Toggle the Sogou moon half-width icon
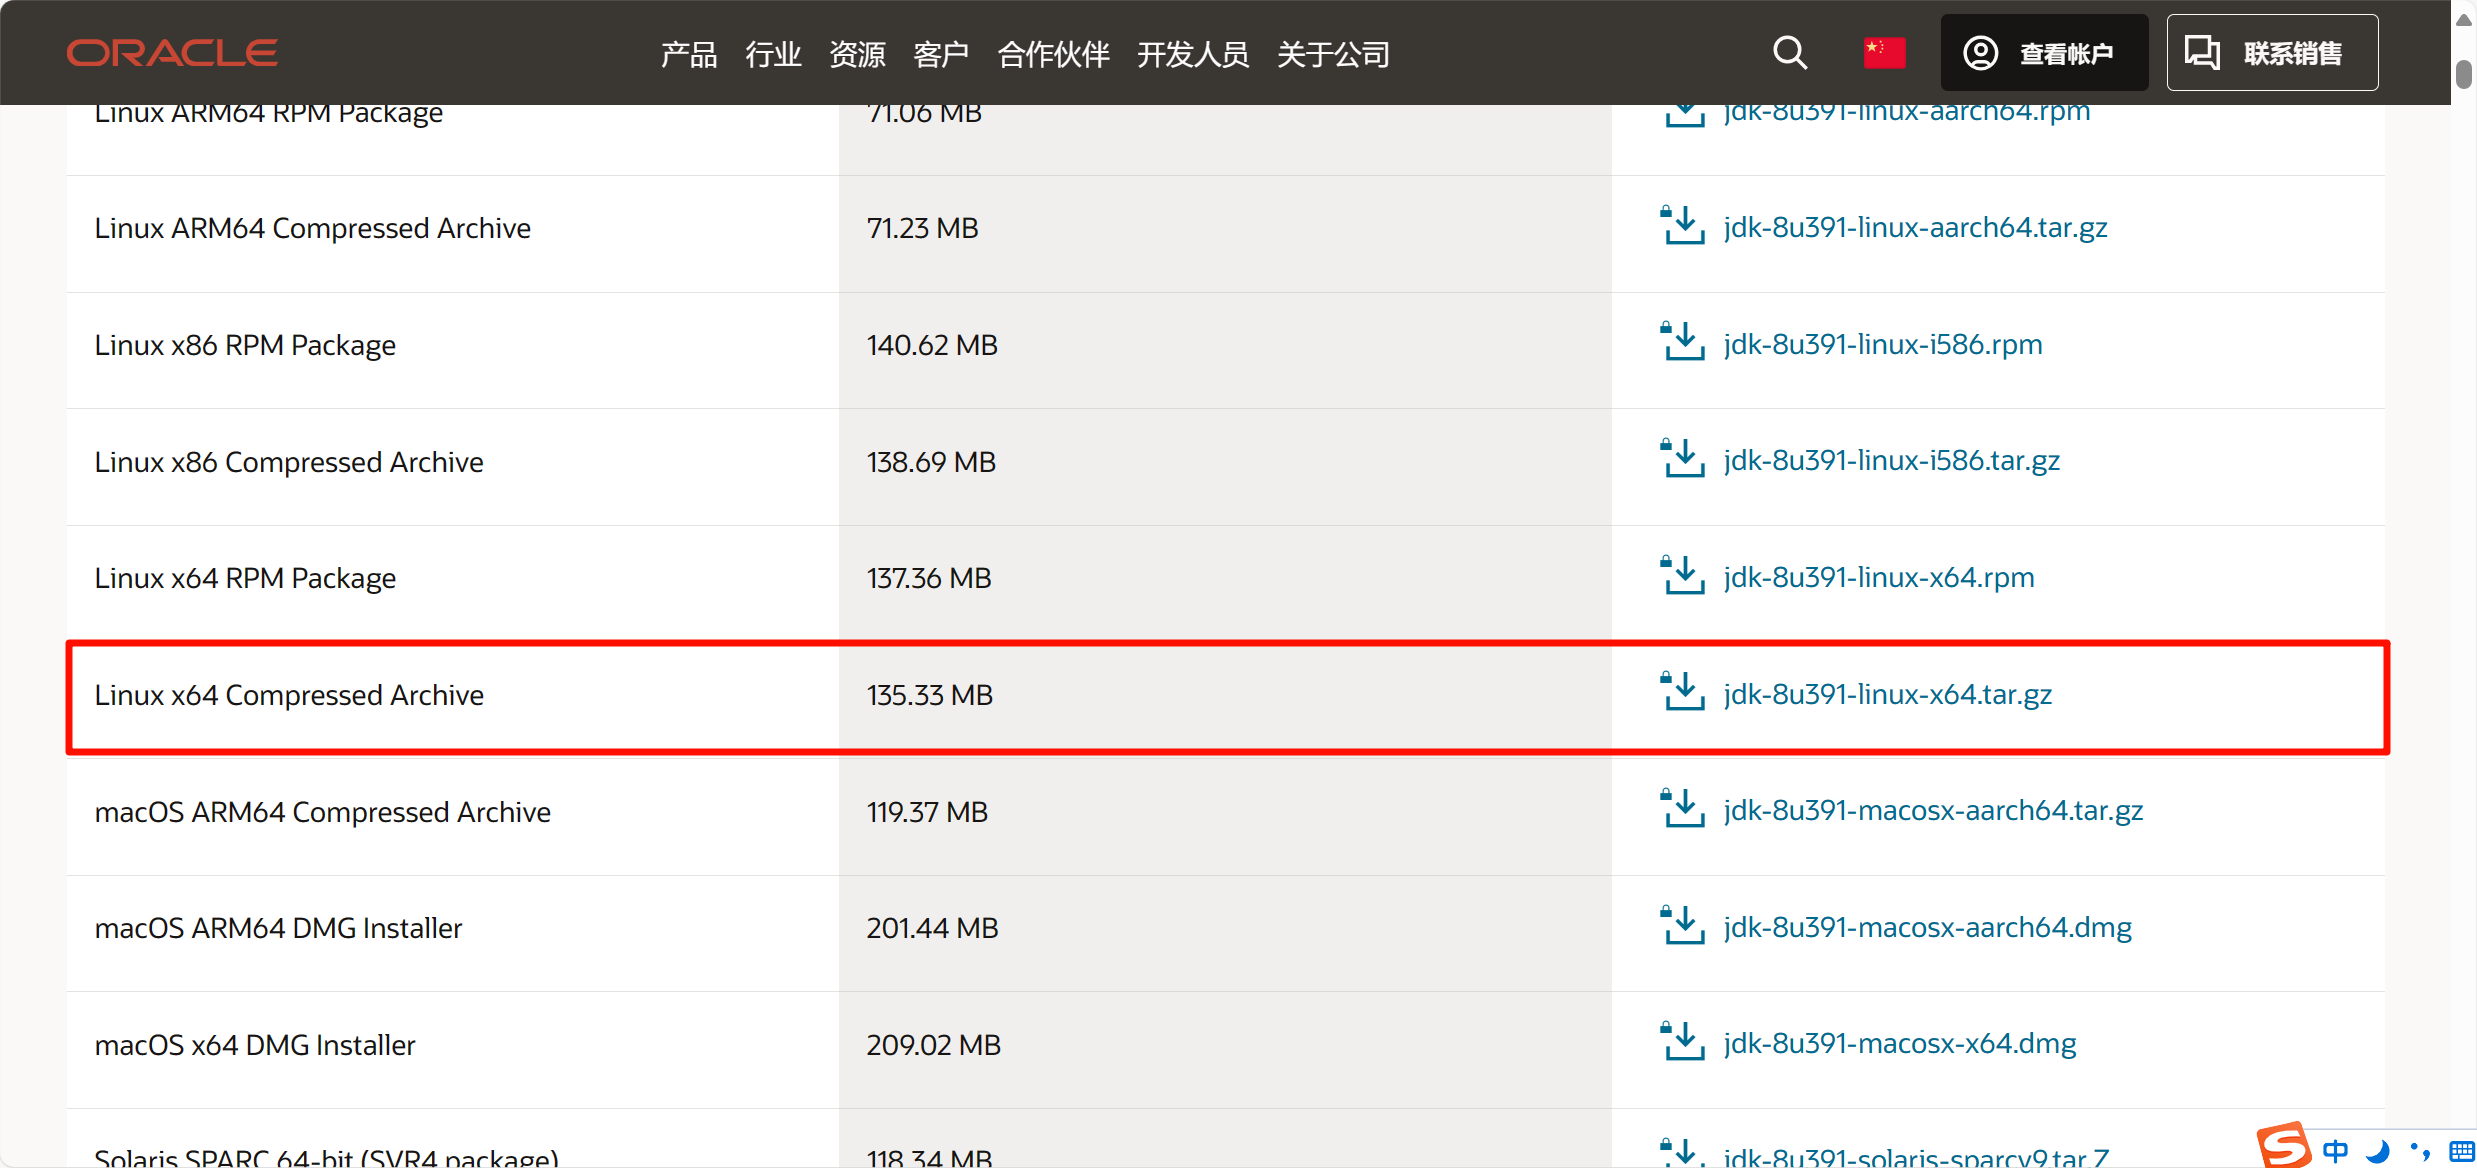 tap(2378, 1151)
